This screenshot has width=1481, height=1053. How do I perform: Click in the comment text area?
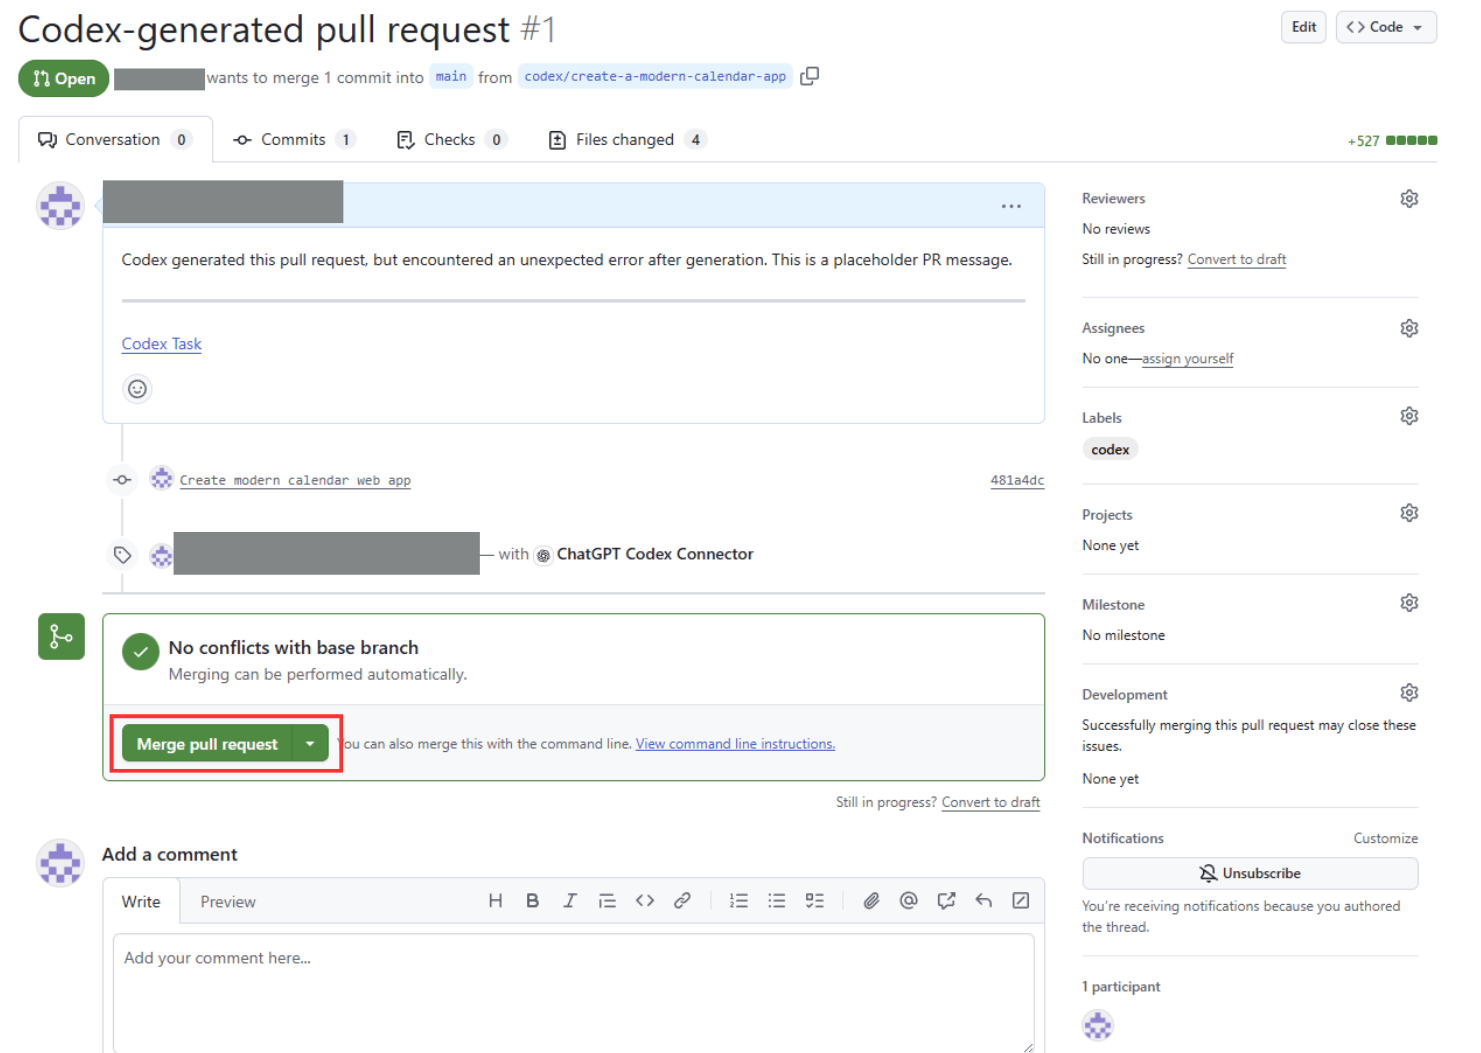pyautogui.click(x=573, y=990)
